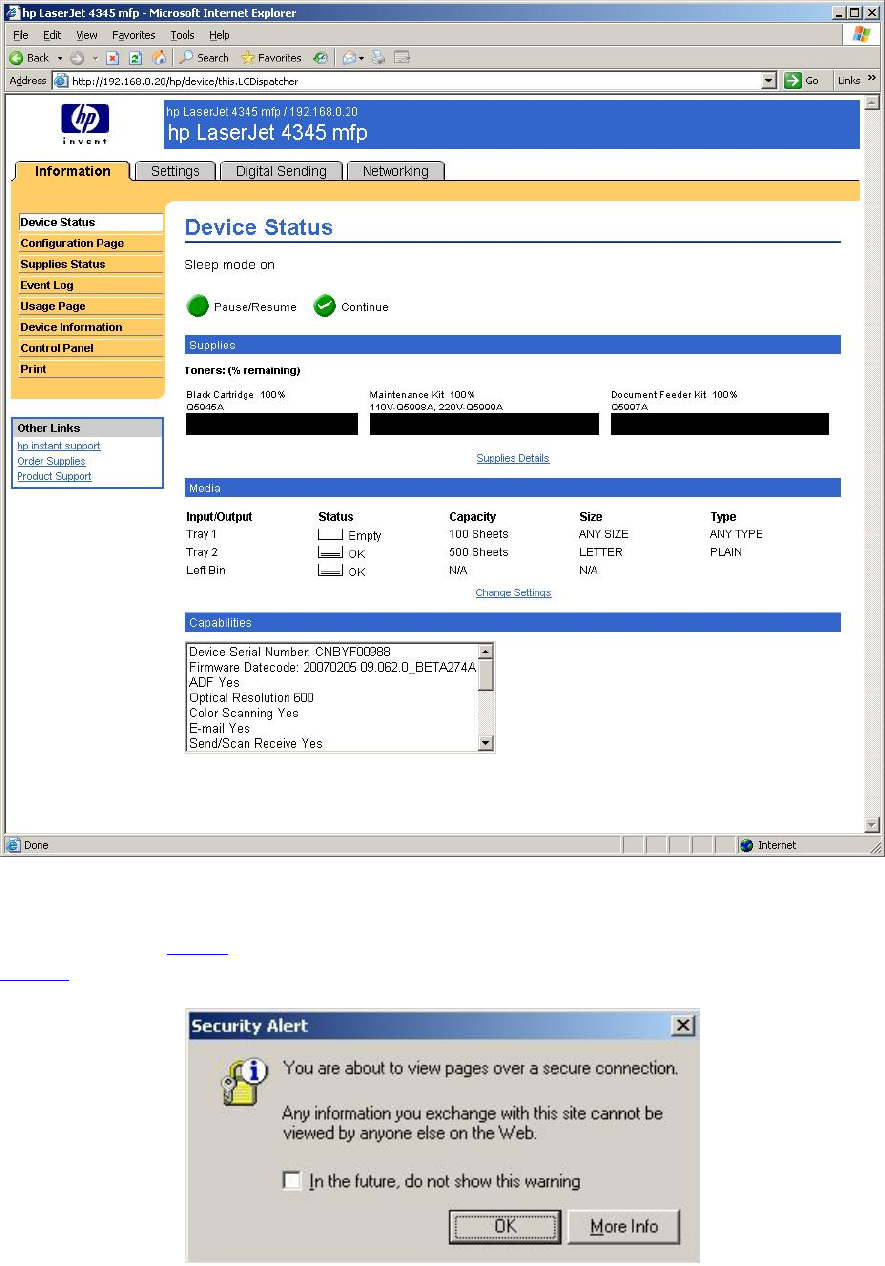Click the browser Back arrow icon
The width and height of the screenshot is (885, 1266).
(16, 58)
